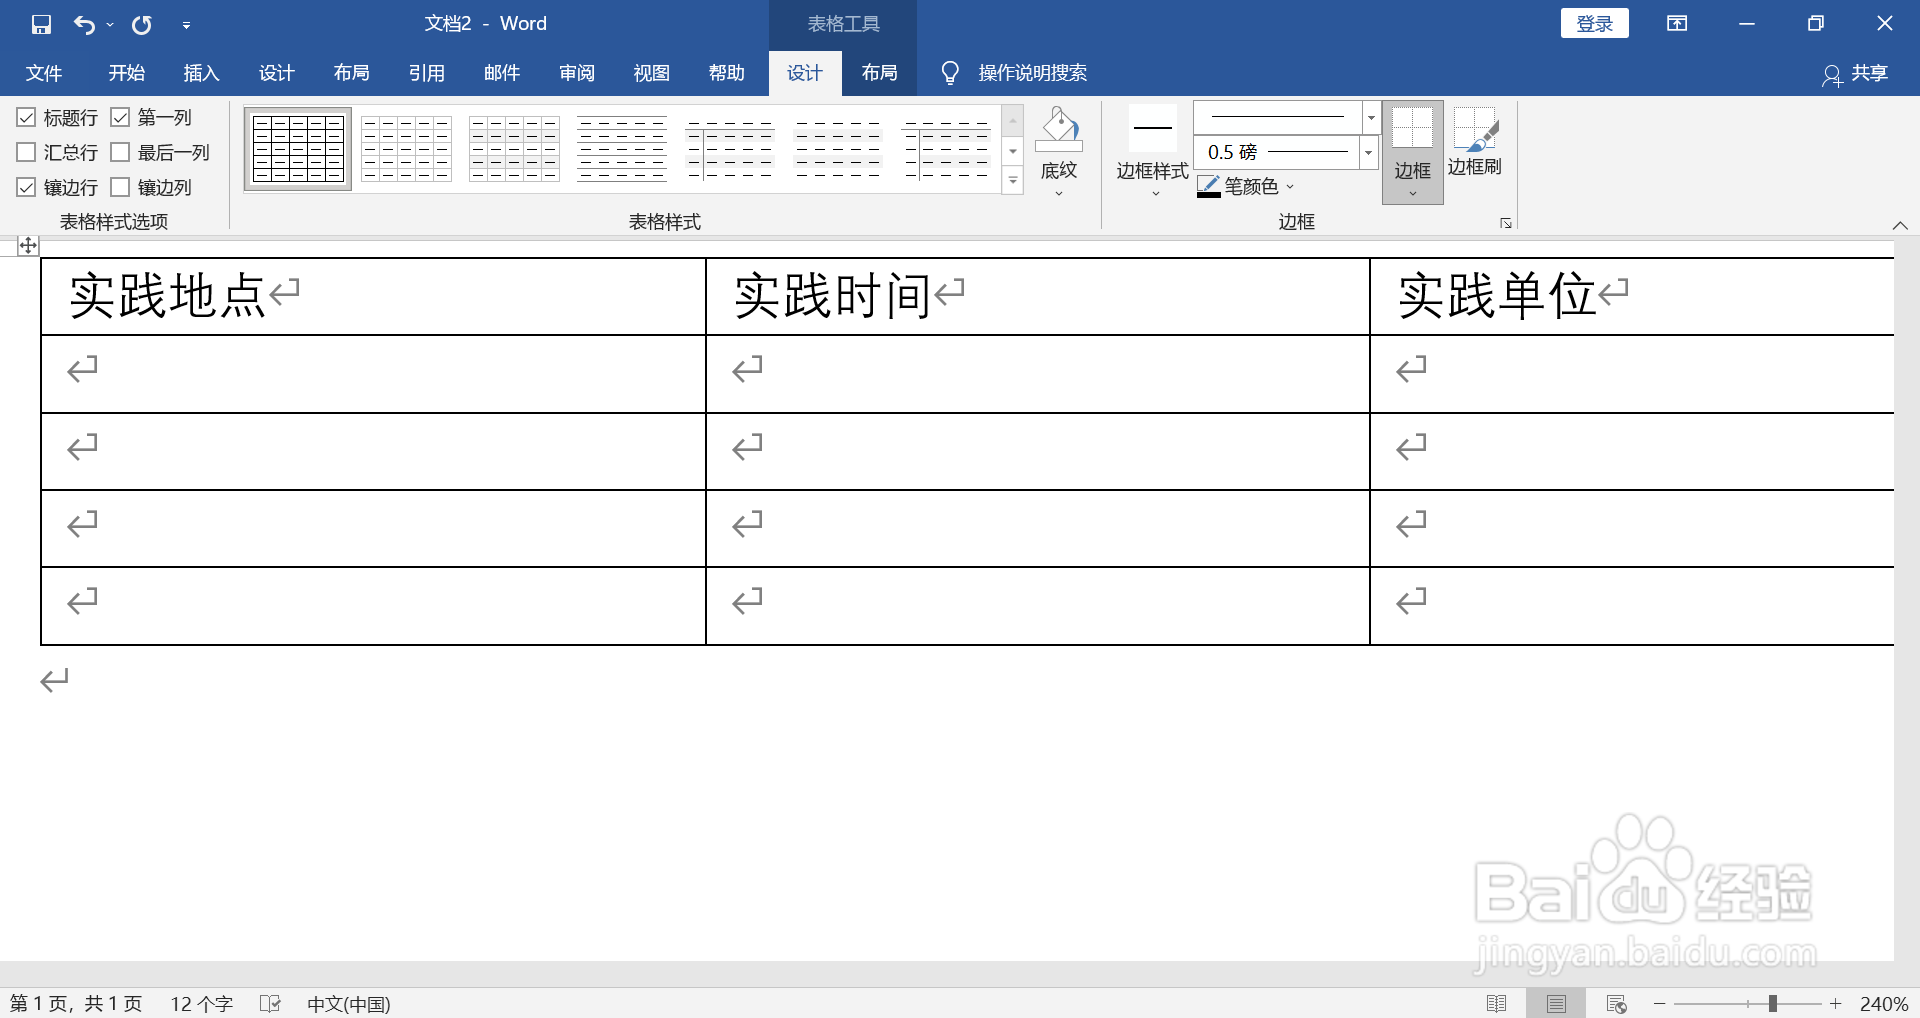Expand the table styles gallery

coord(1013,181)
